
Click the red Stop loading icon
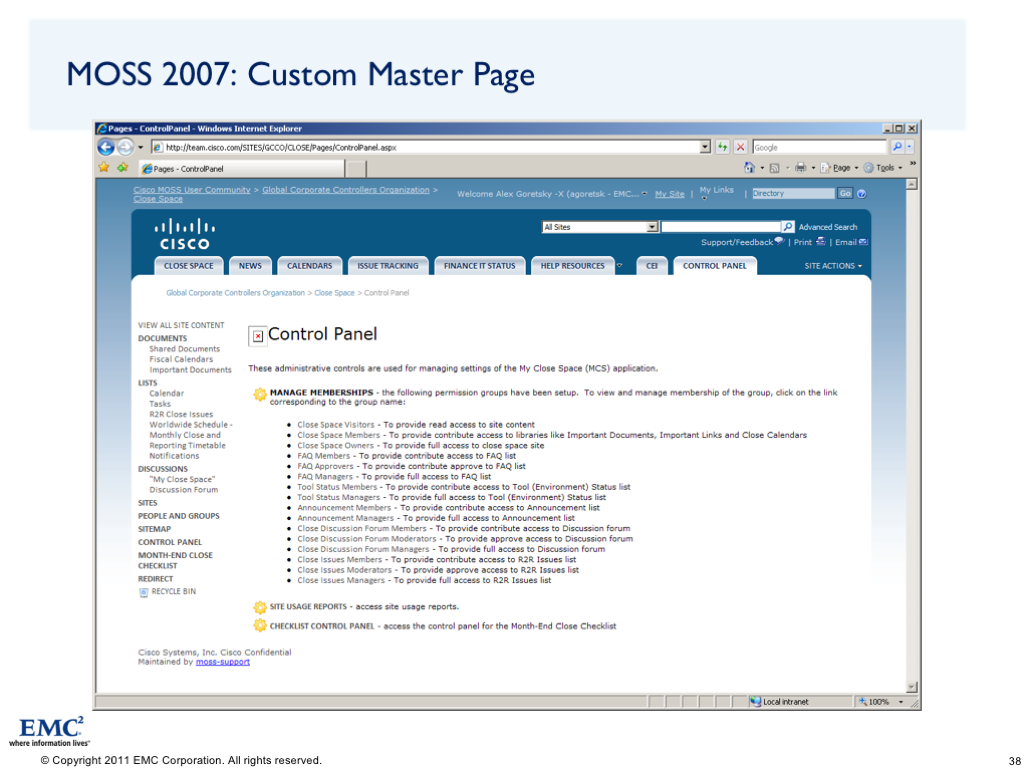pyautogui.click(x=740, y=147)
